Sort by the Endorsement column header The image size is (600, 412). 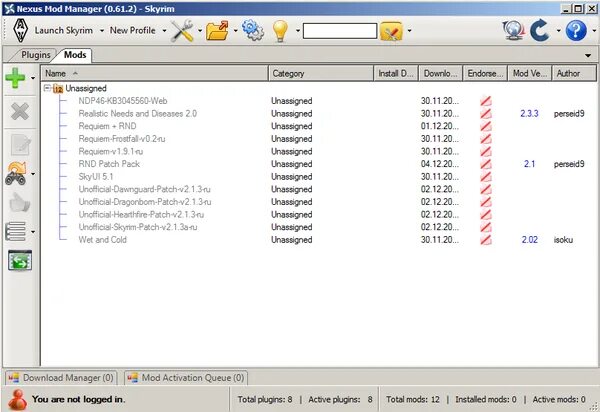485,73
